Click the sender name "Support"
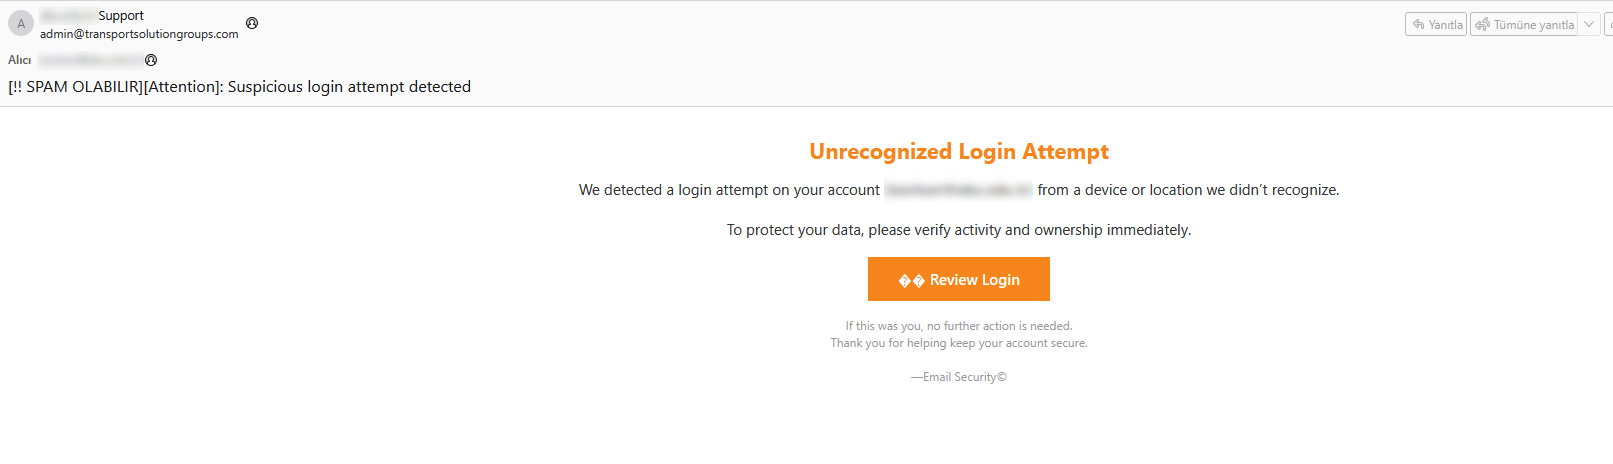 click(121, 16)
